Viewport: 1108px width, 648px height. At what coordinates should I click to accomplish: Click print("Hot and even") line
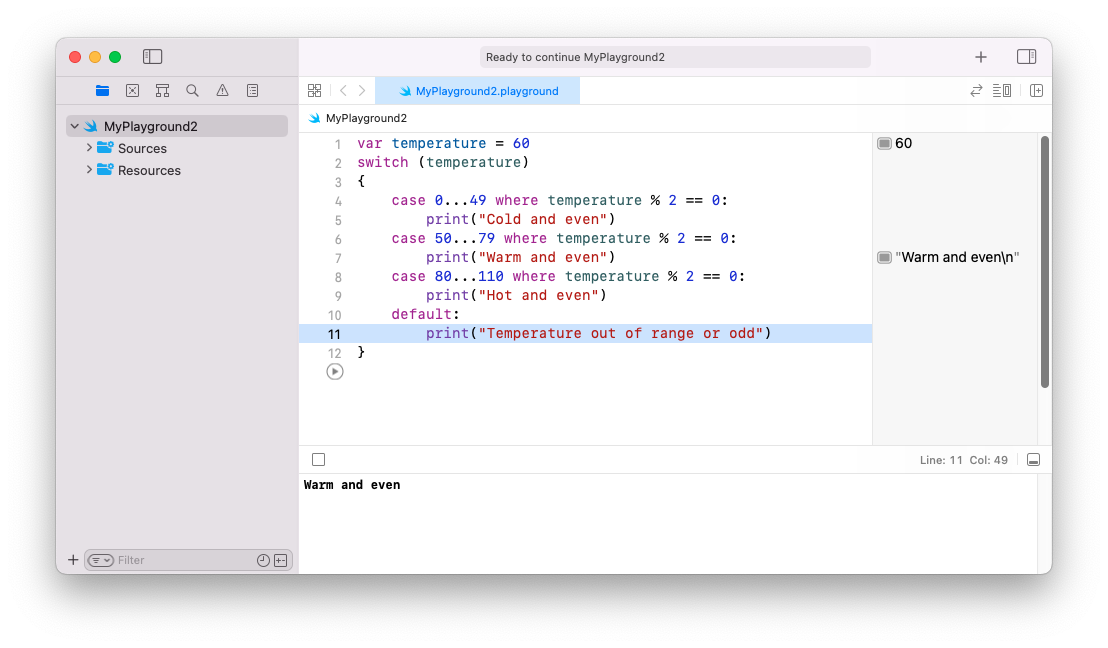click(517, 295)
